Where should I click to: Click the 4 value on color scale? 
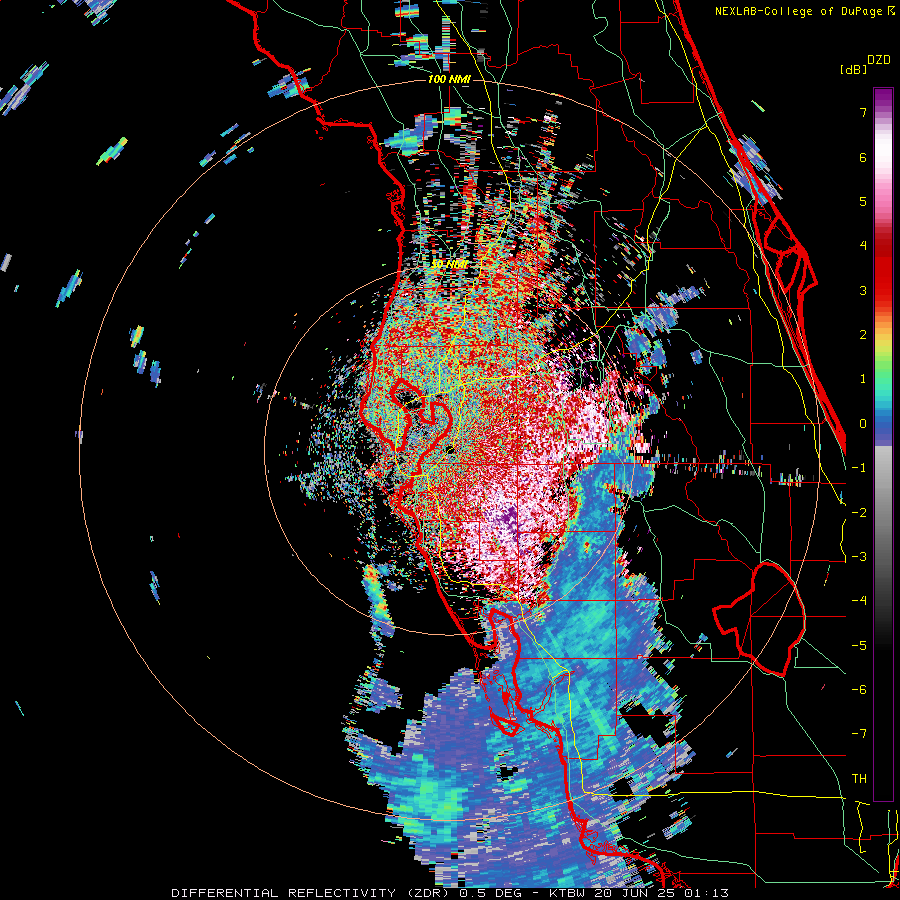pyautogui.click(x=863, y=246)
